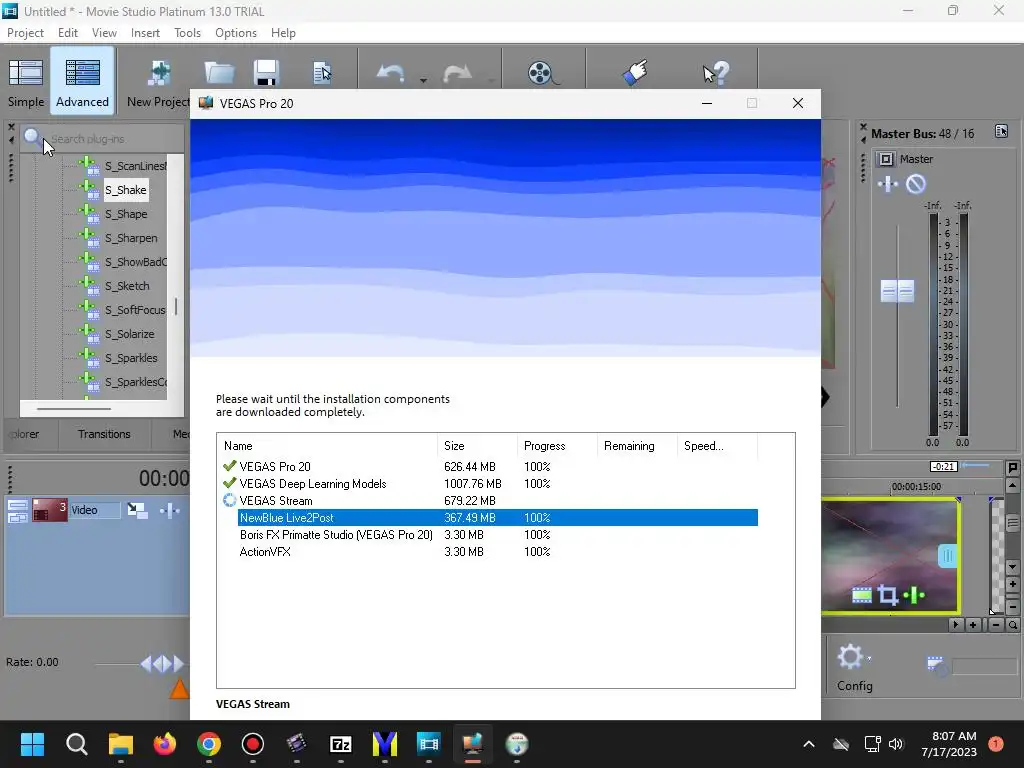Switch to Advanced mode in Movie Studio
The width and height of the screenshot is (1024, 768).
pyautogui.click(x=82, y=82)
